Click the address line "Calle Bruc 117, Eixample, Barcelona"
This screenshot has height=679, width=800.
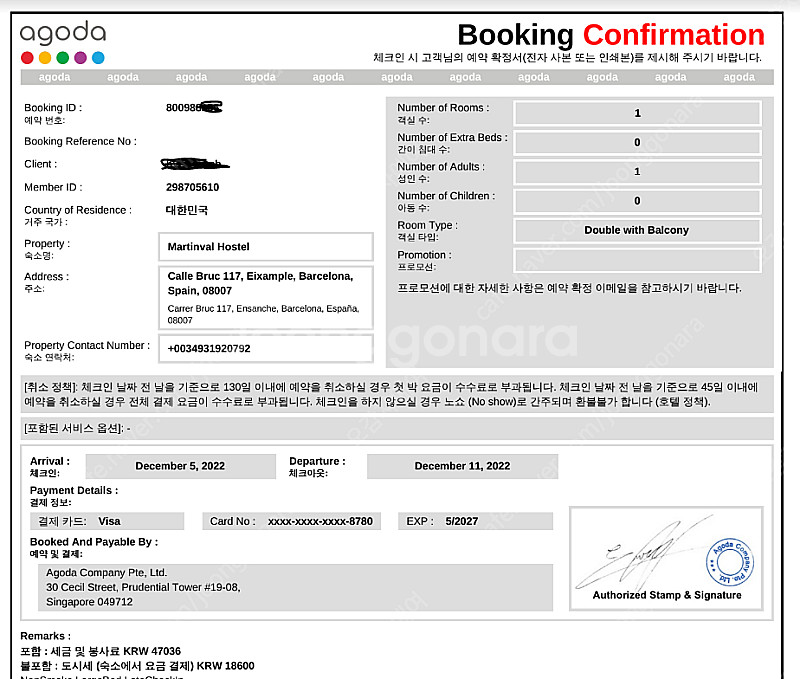click(x=260, y=276)
